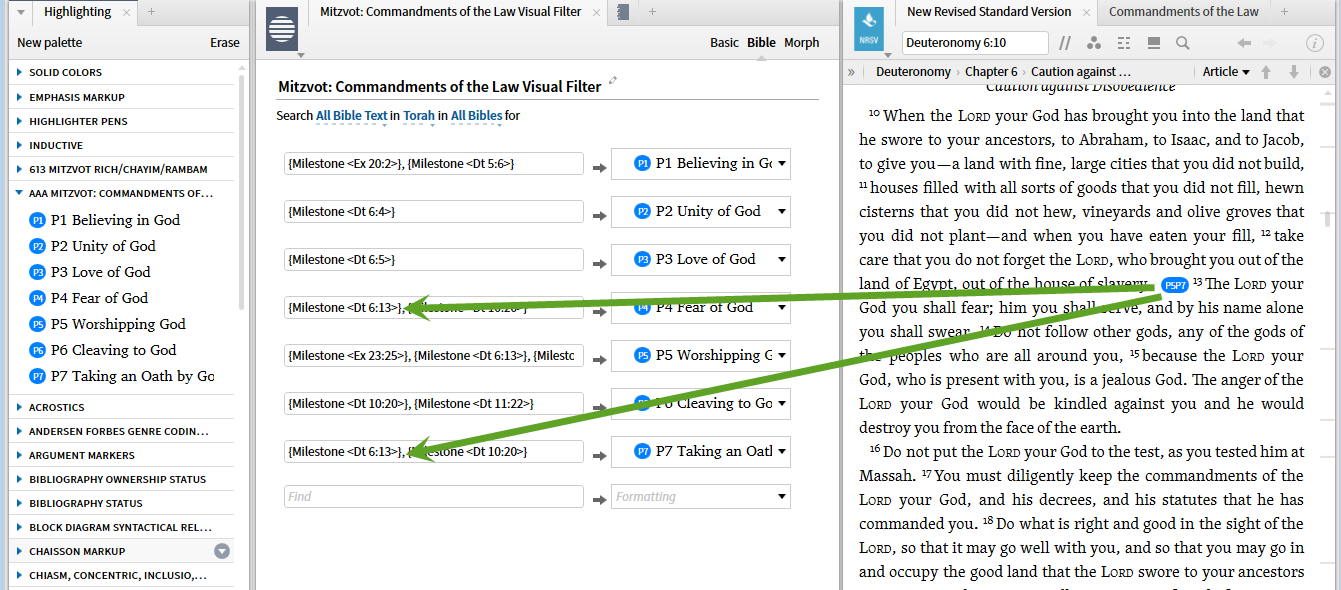This screenshot has height=590, width=1341.
Task: Click the P5P7 highlight badge in verse 13
Action: [x=1175, y=285]
